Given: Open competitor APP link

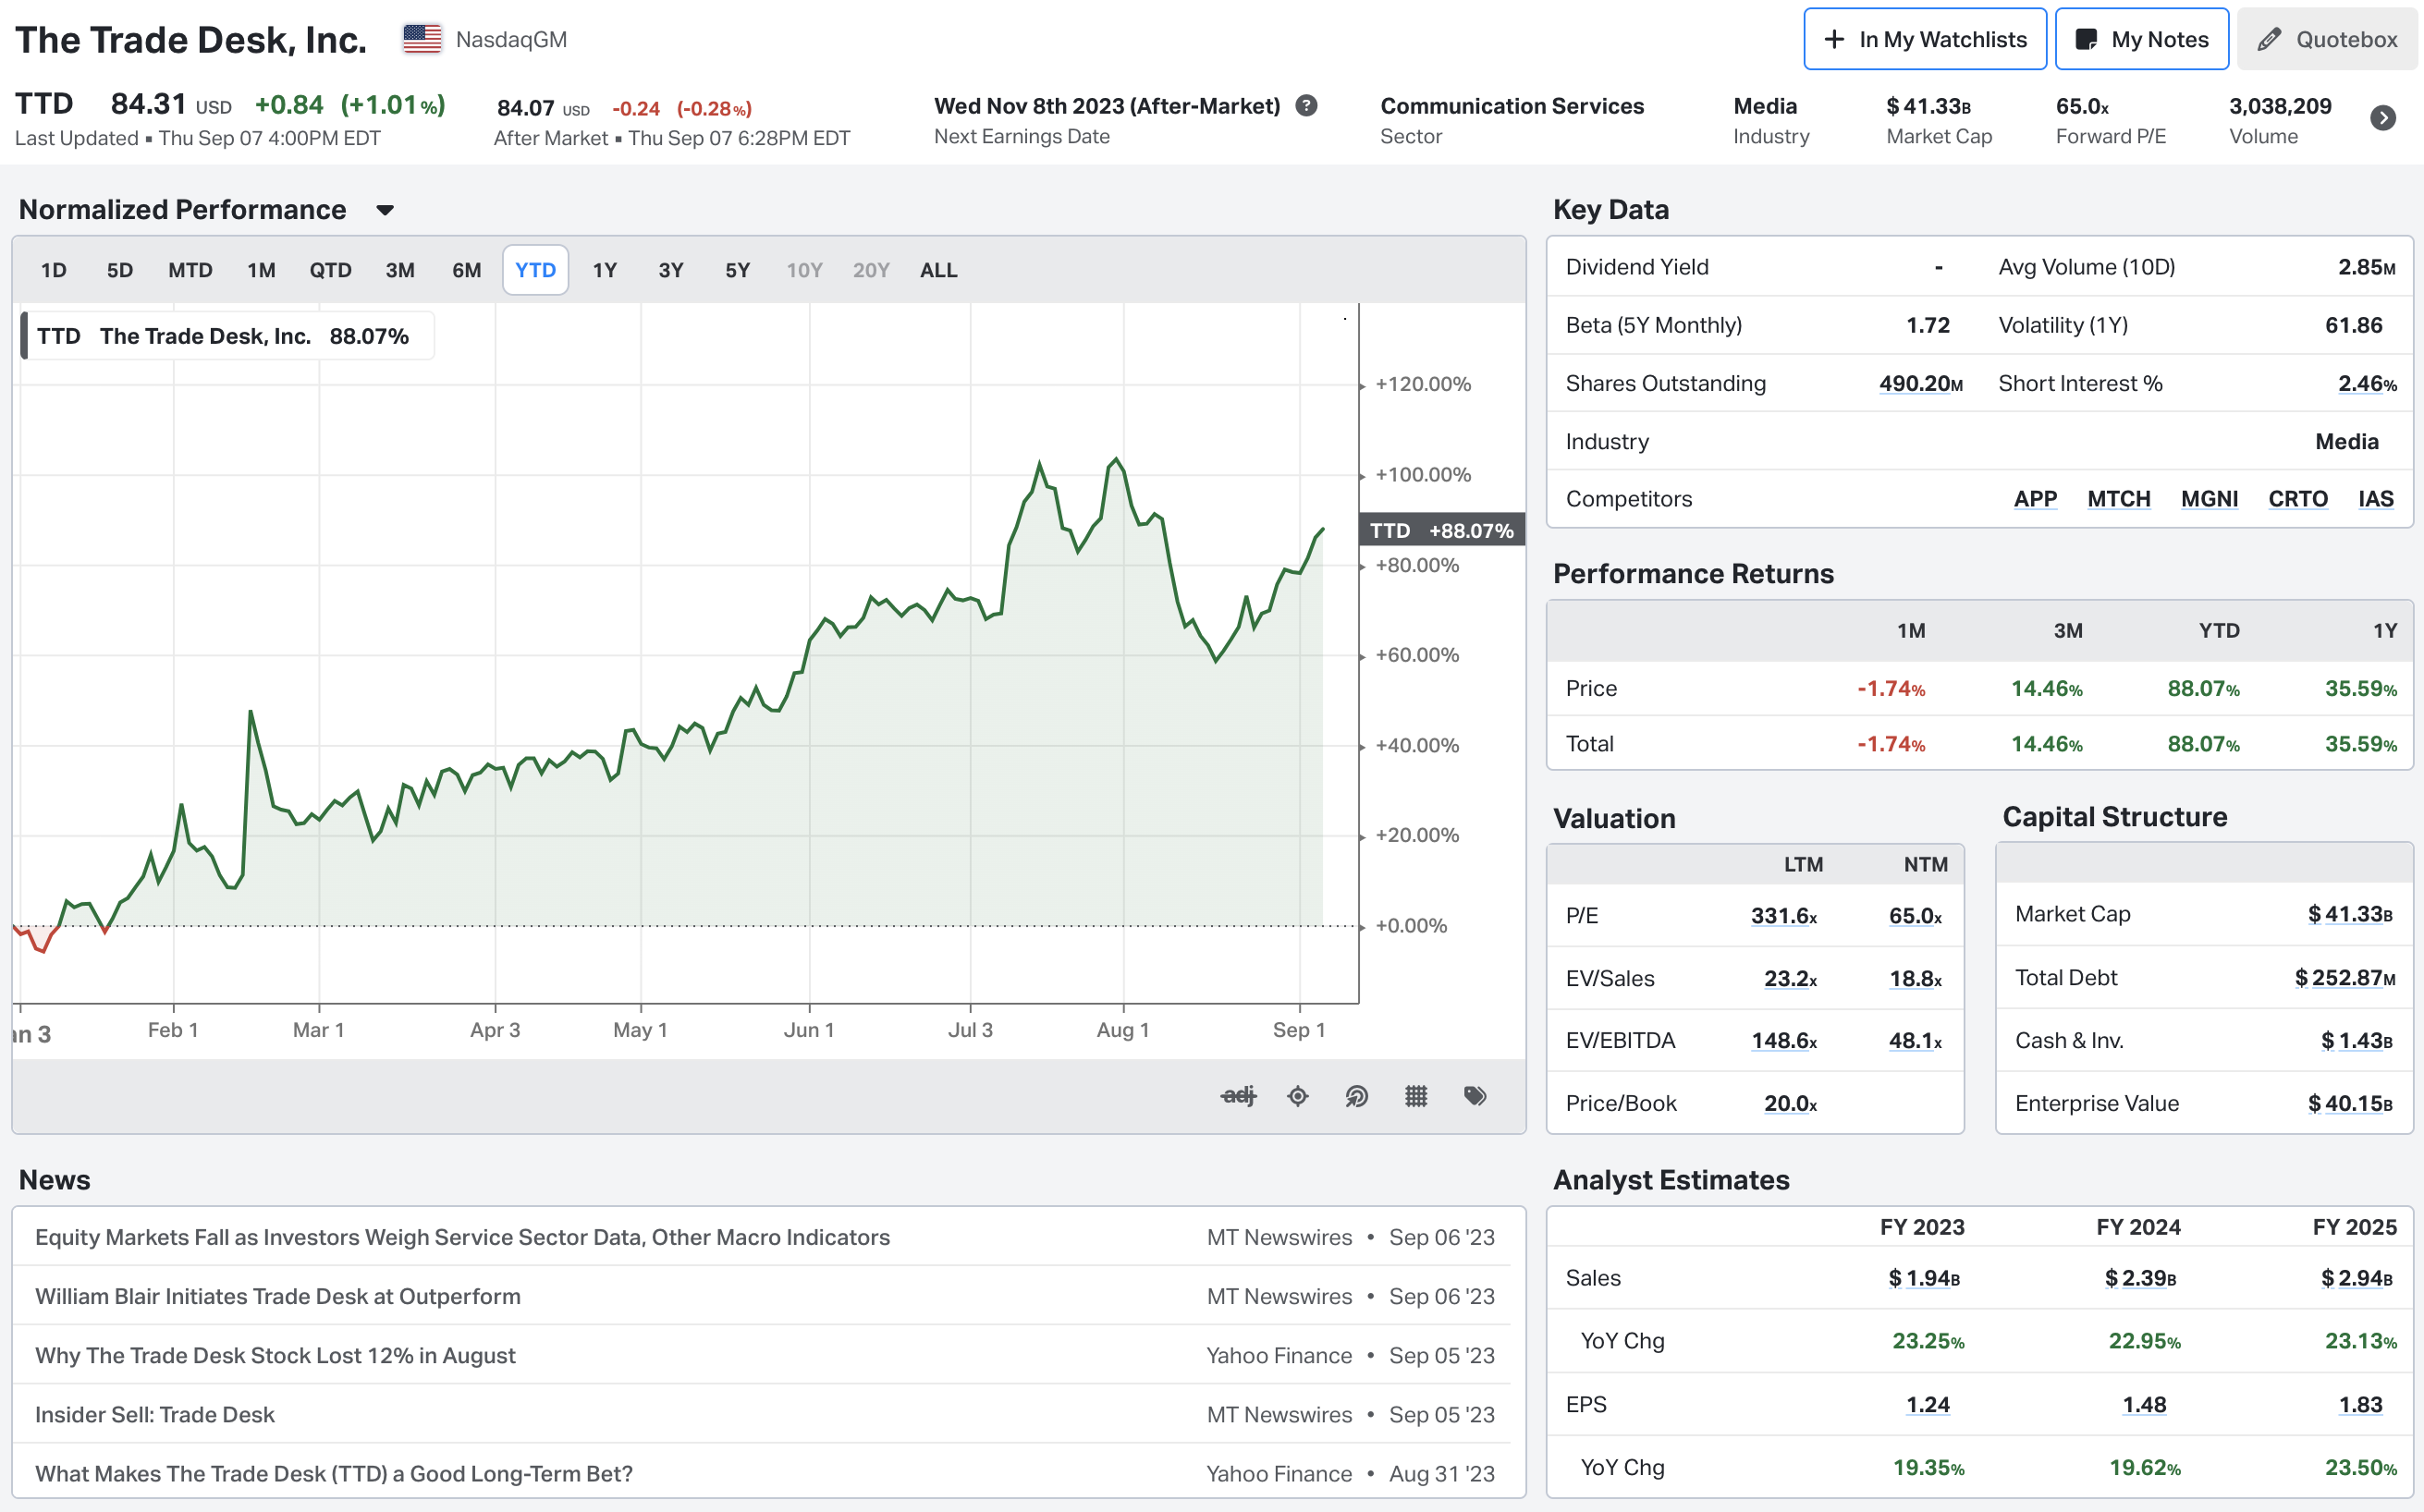Looking at the screenshot, I should 2035,499.
